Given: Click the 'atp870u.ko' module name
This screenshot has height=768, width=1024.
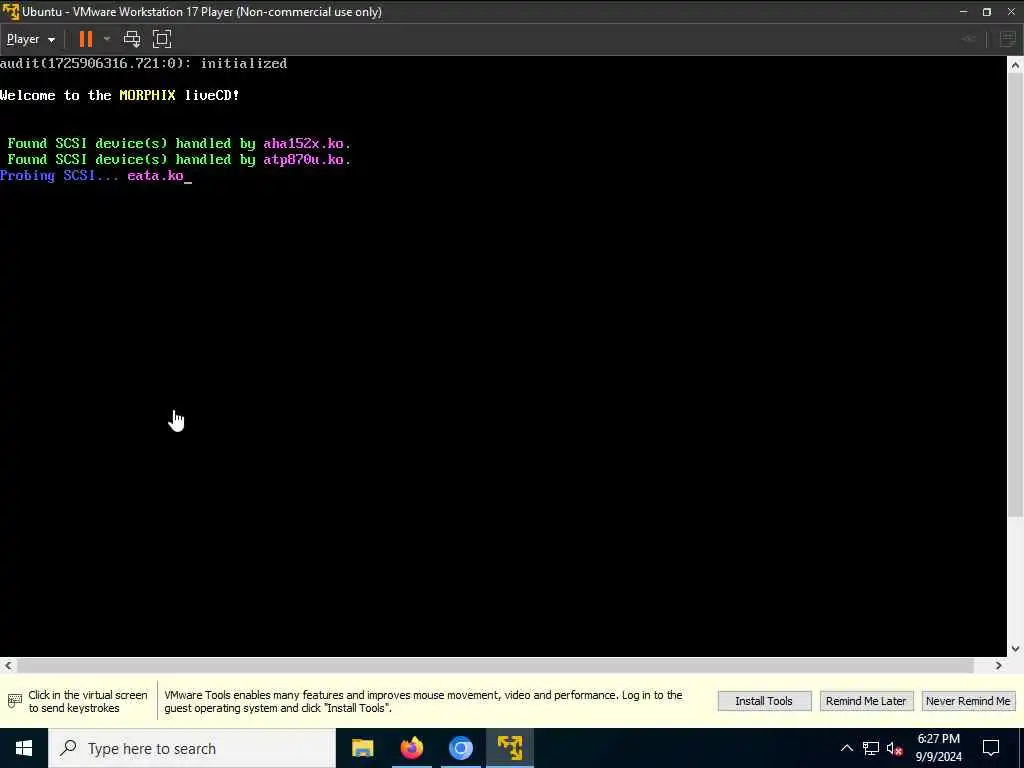Looking at the screenshot, I should coord(303,159).
